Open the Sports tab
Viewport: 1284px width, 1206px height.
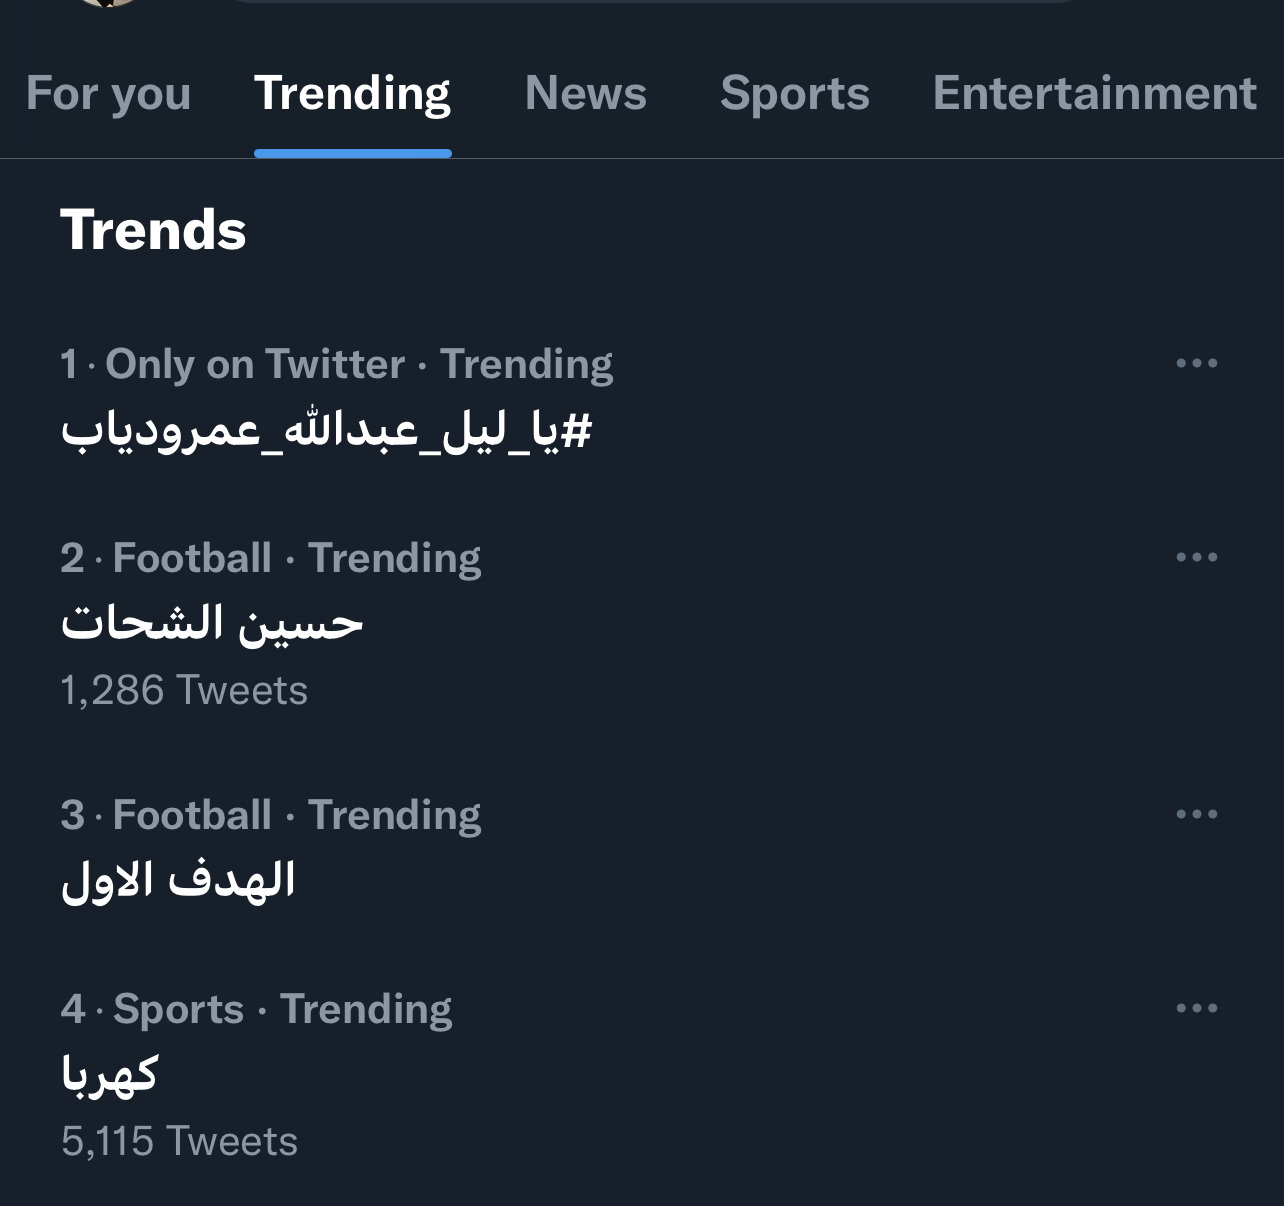point(794,94)
